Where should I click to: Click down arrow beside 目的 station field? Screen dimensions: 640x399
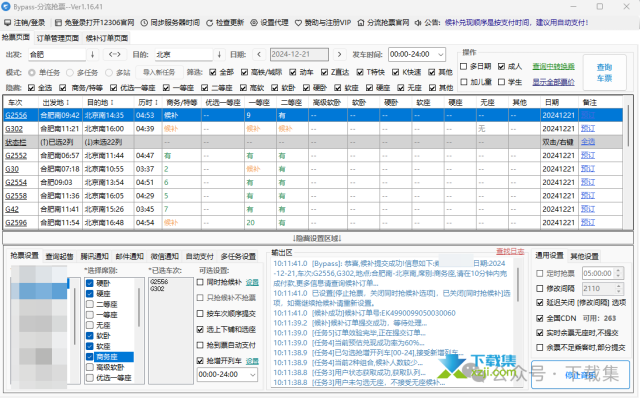pos(219,54)
